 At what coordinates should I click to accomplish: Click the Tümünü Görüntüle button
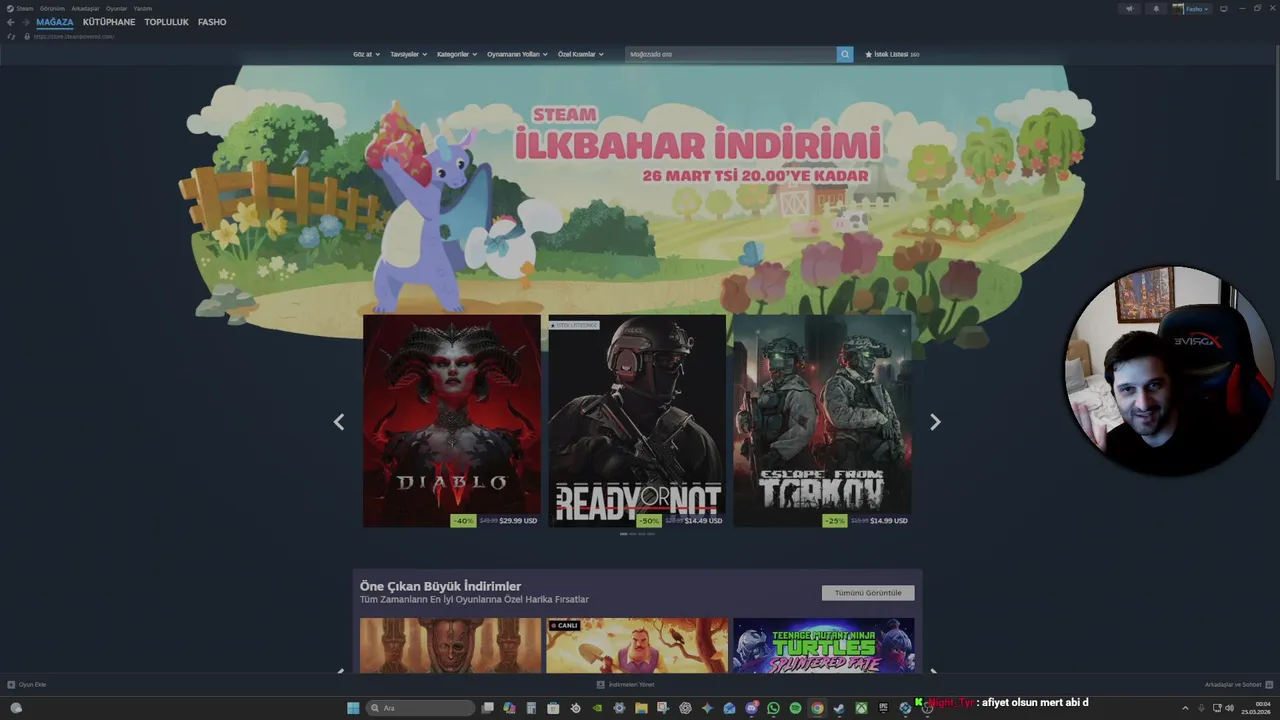click(868, 593)
